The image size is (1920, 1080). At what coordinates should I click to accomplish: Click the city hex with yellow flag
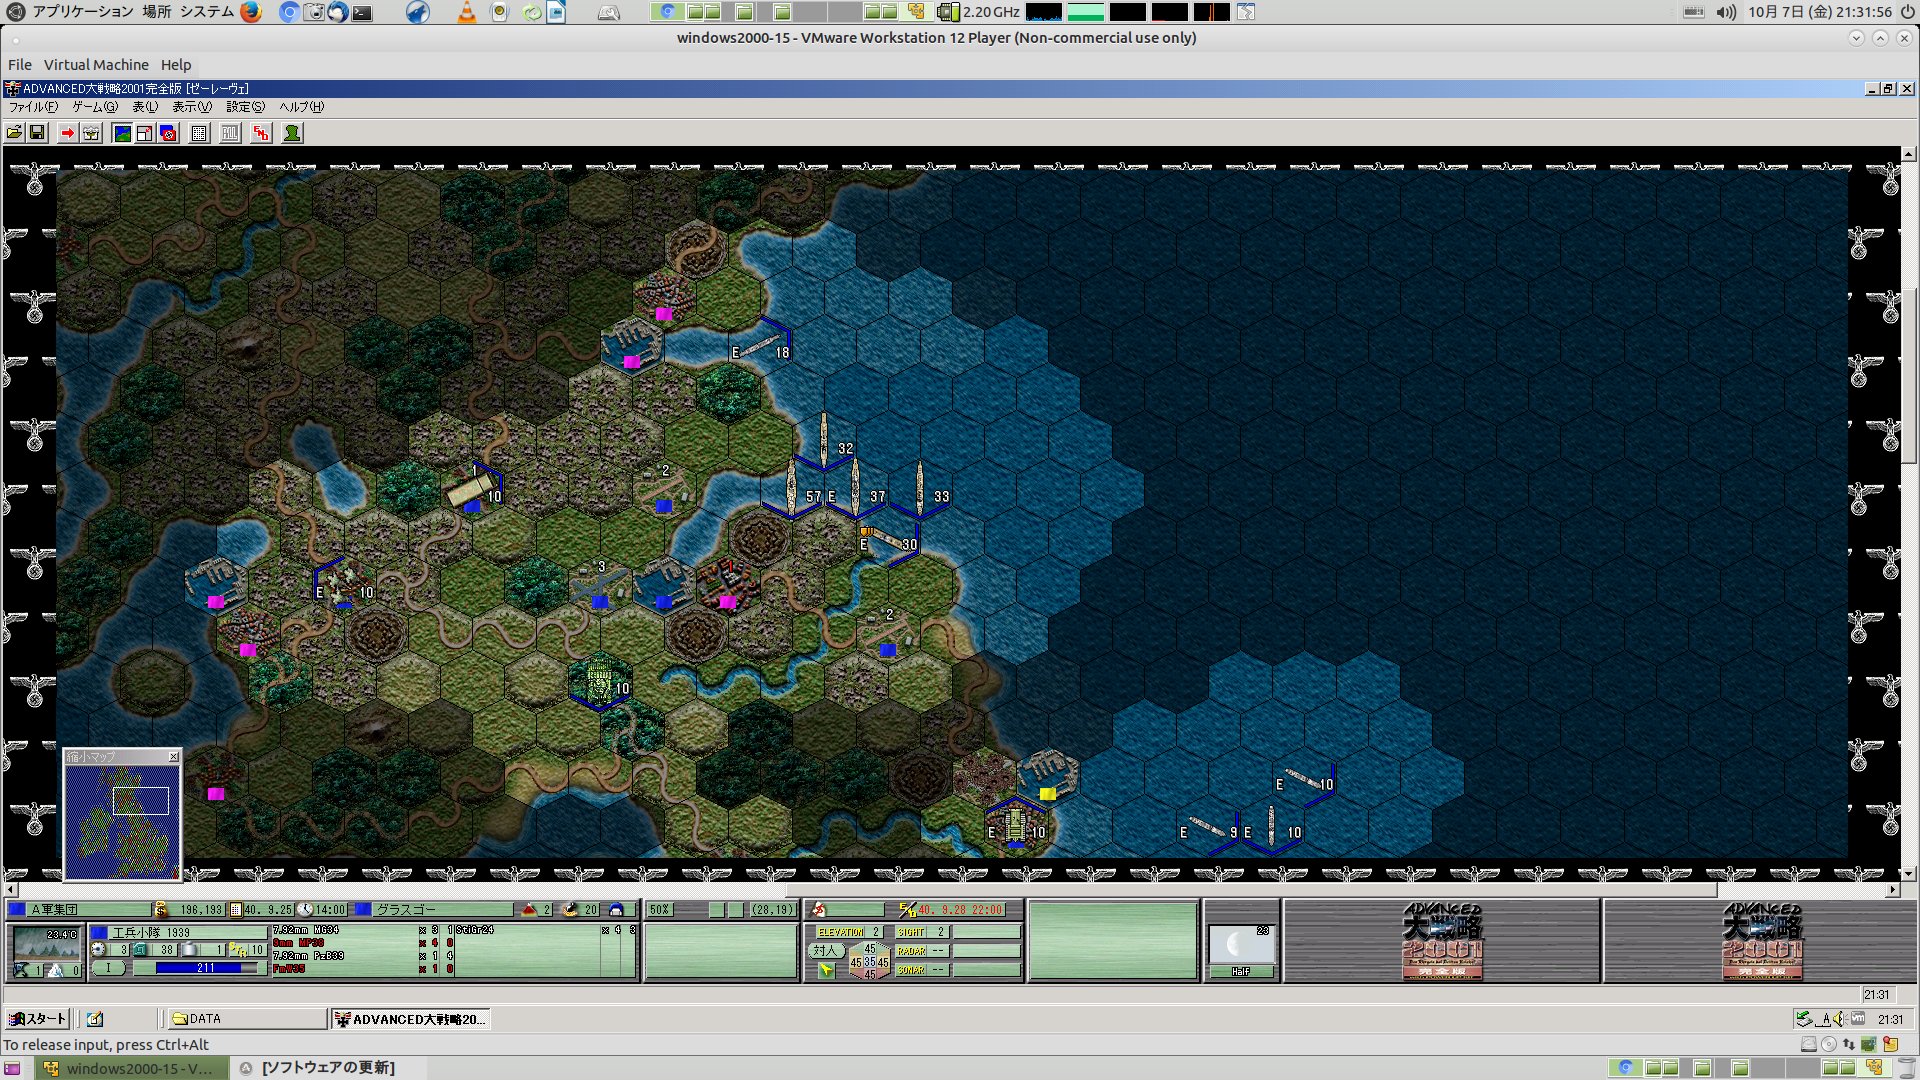pos(1047,776)
